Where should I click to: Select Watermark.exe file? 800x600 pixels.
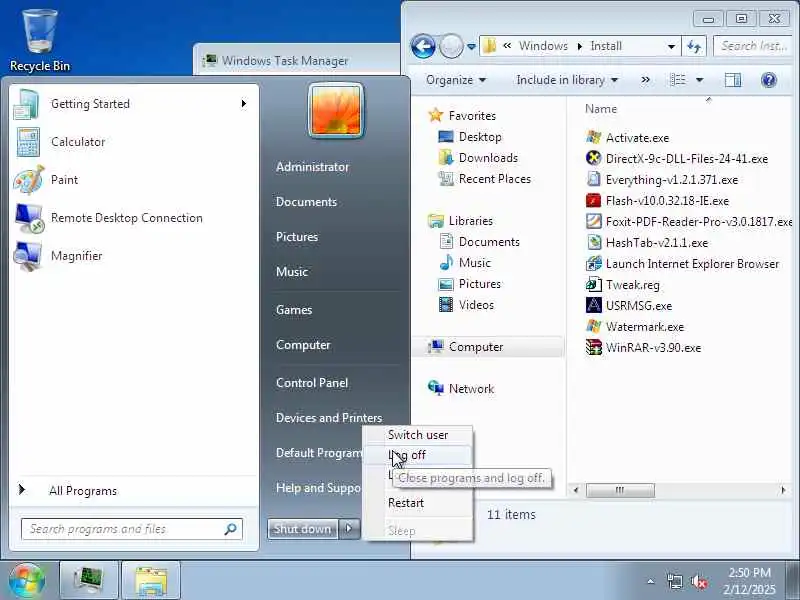[x=635, y=327]
